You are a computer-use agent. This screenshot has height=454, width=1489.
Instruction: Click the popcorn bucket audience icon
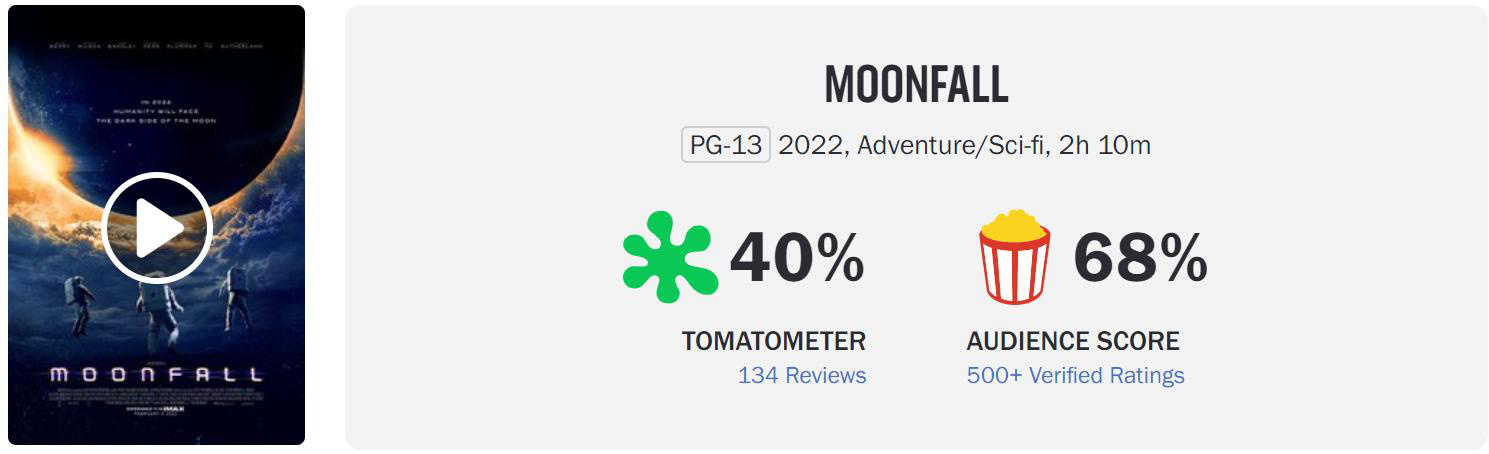tap(1015, 256)
